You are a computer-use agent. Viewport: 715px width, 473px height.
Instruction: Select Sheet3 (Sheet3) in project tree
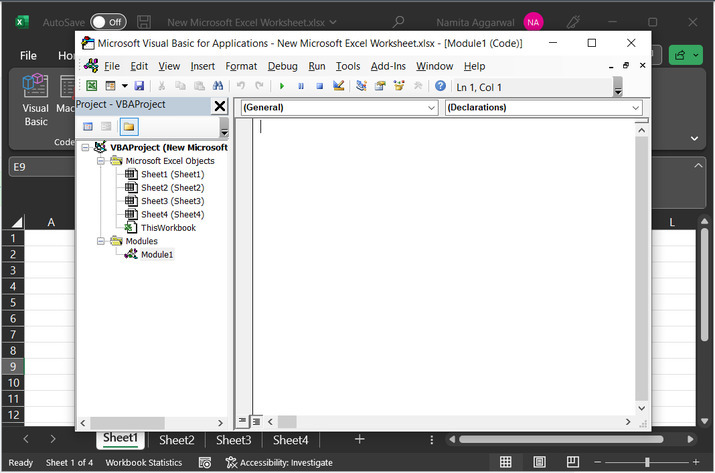pos(172,201)
